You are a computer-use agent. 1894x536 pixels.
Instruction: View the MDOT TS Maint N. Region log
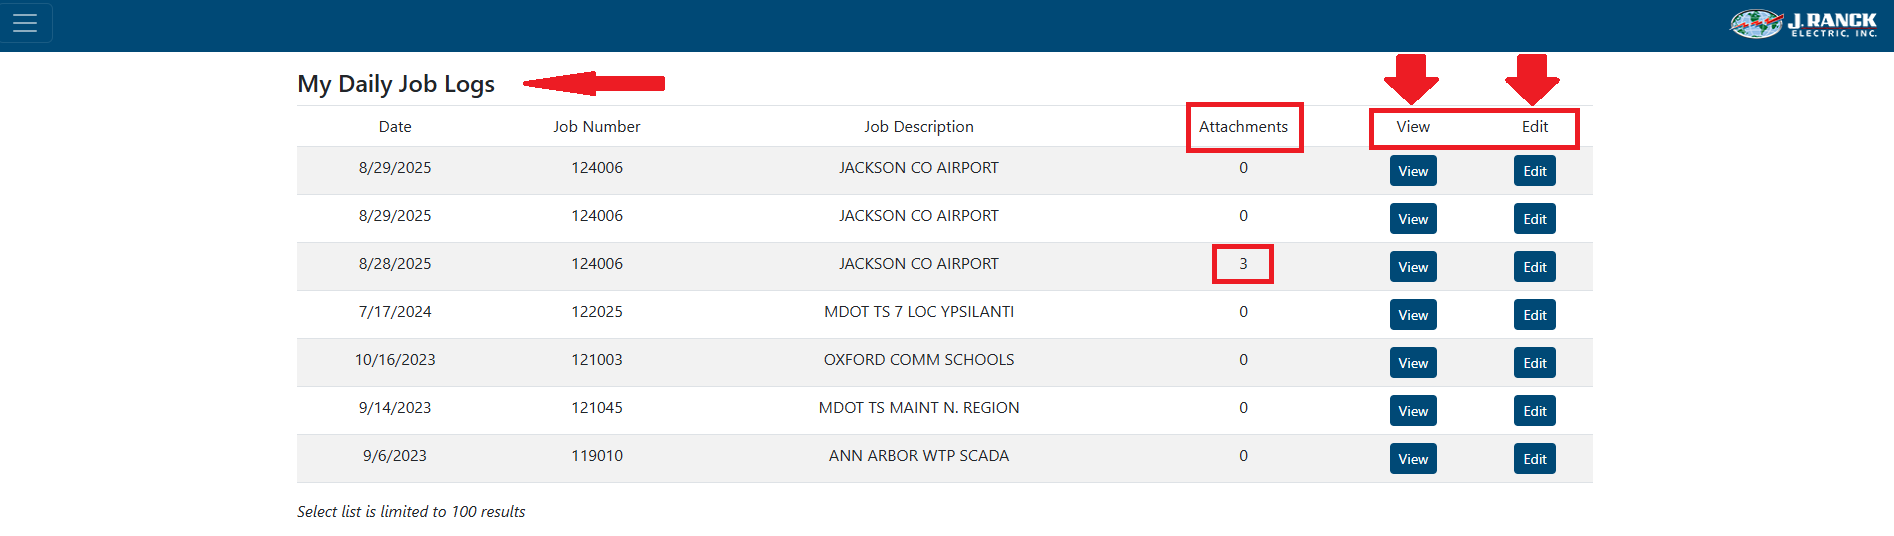click(1412, 411)
